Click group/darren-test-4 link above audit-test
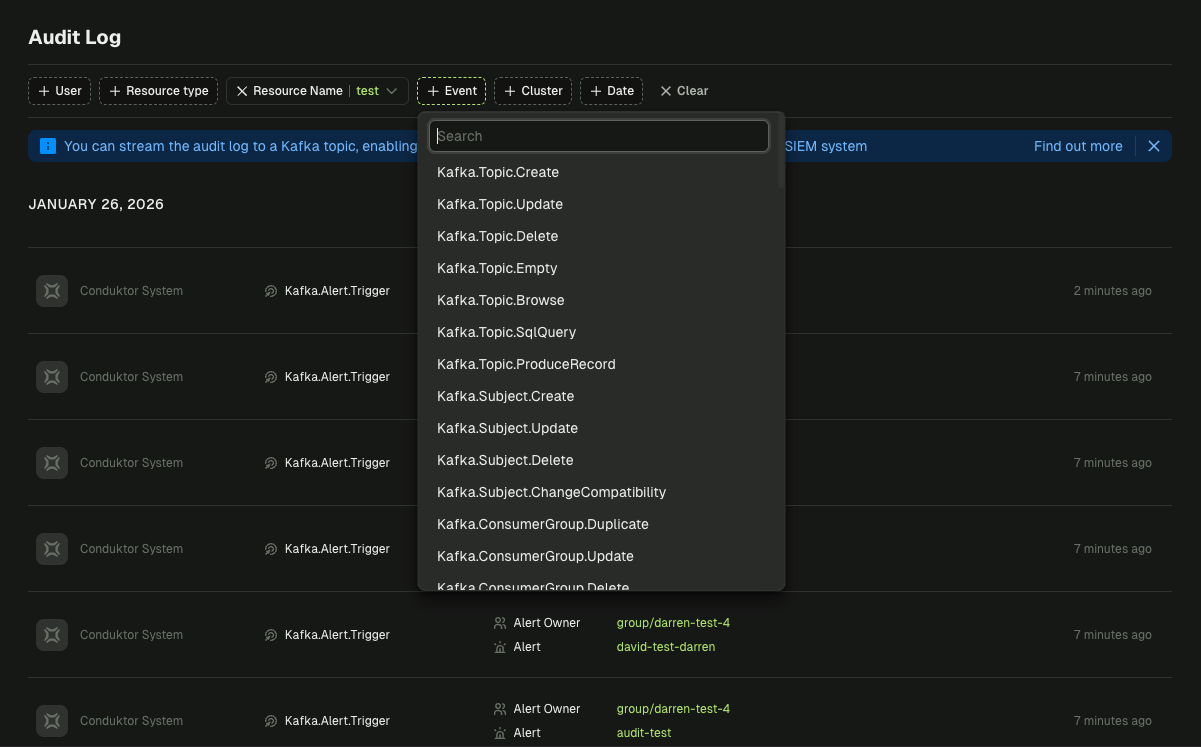This screenshot has width=1201, height=747. point(673,709)
